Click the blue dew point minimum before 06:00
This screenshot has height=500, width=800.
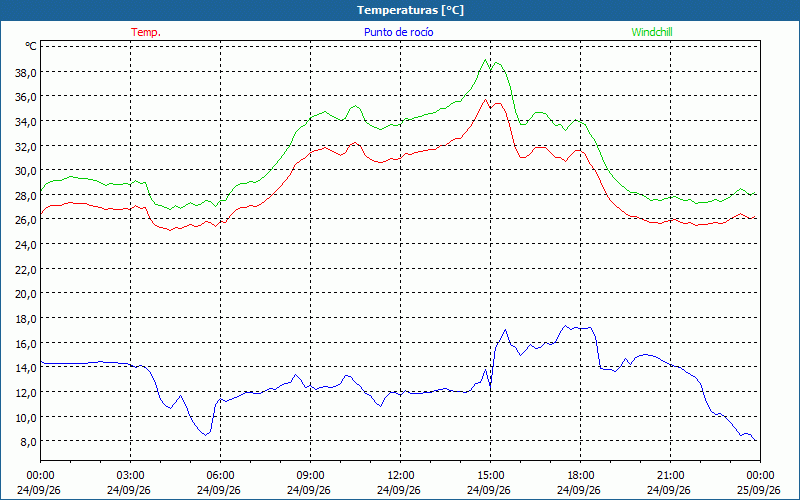[206, 435]
